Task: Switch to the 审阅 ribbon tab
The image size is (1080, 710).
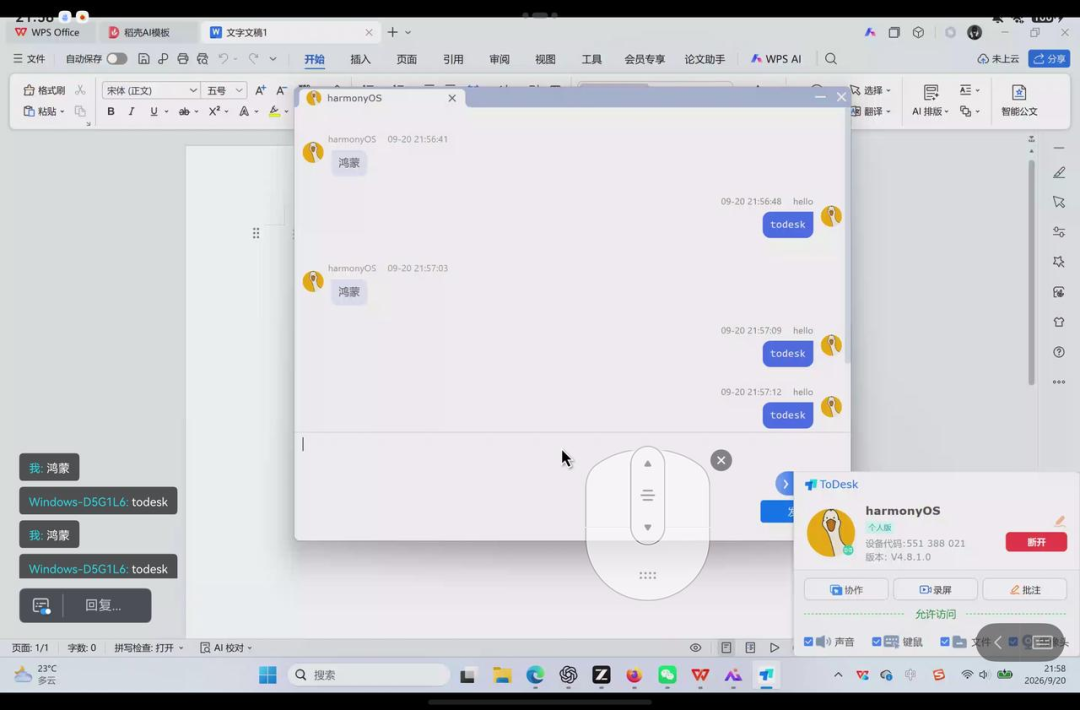Action: [x=499, y=59]
